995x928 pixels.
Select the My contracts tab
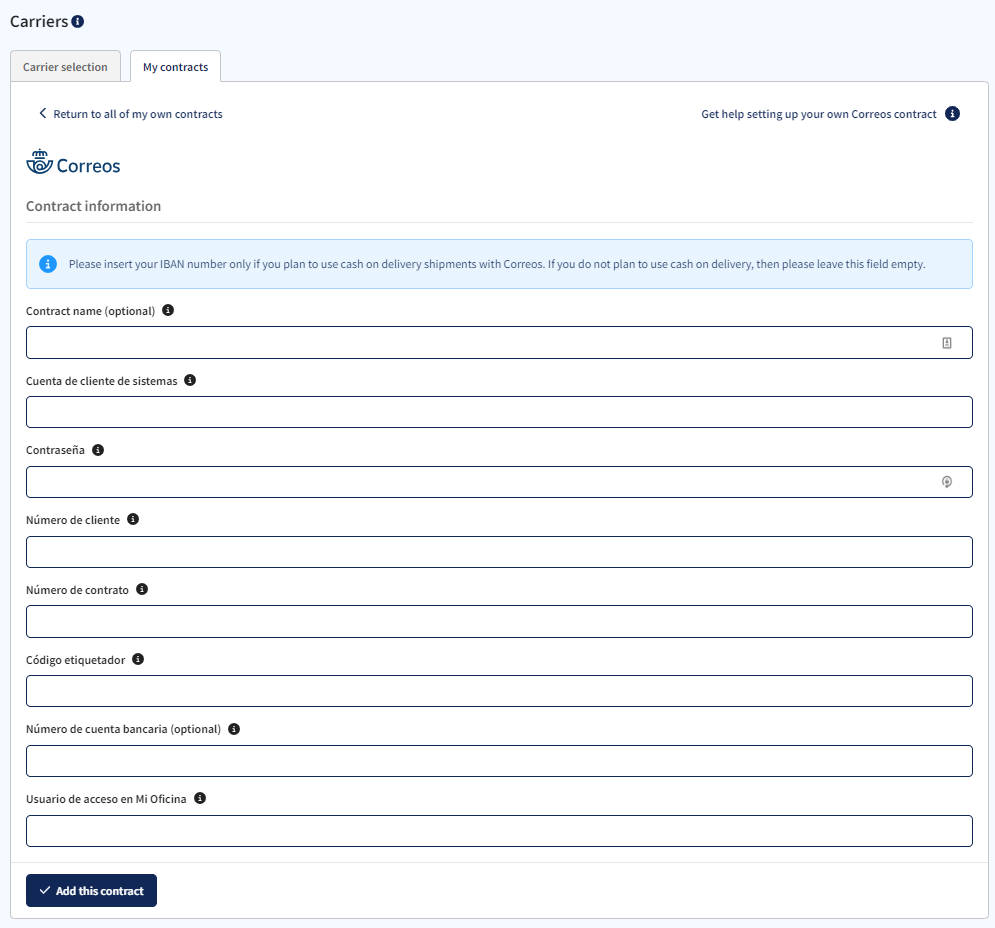[x=174, y=66]
